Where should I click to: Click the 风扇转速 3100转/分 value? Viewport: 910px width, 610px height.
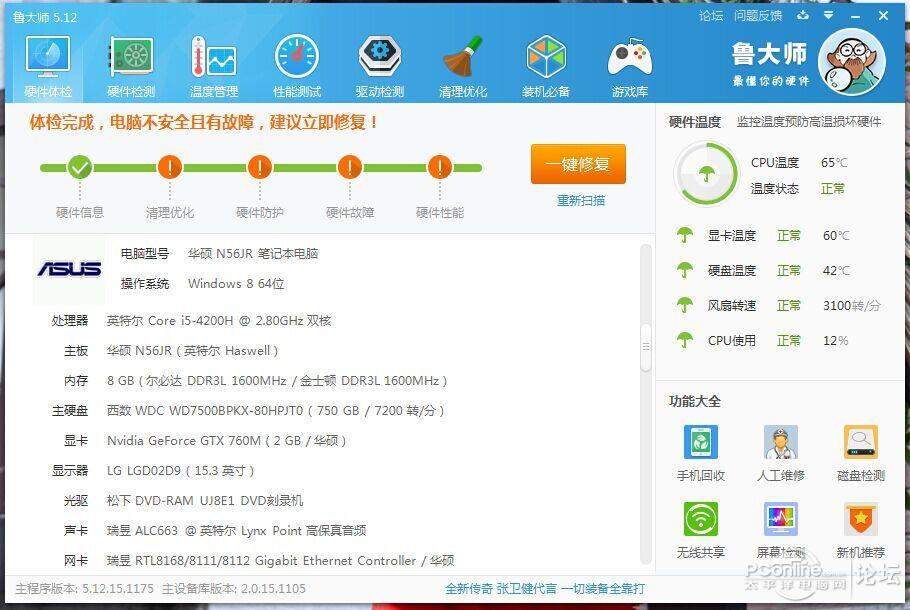[851, 305]
